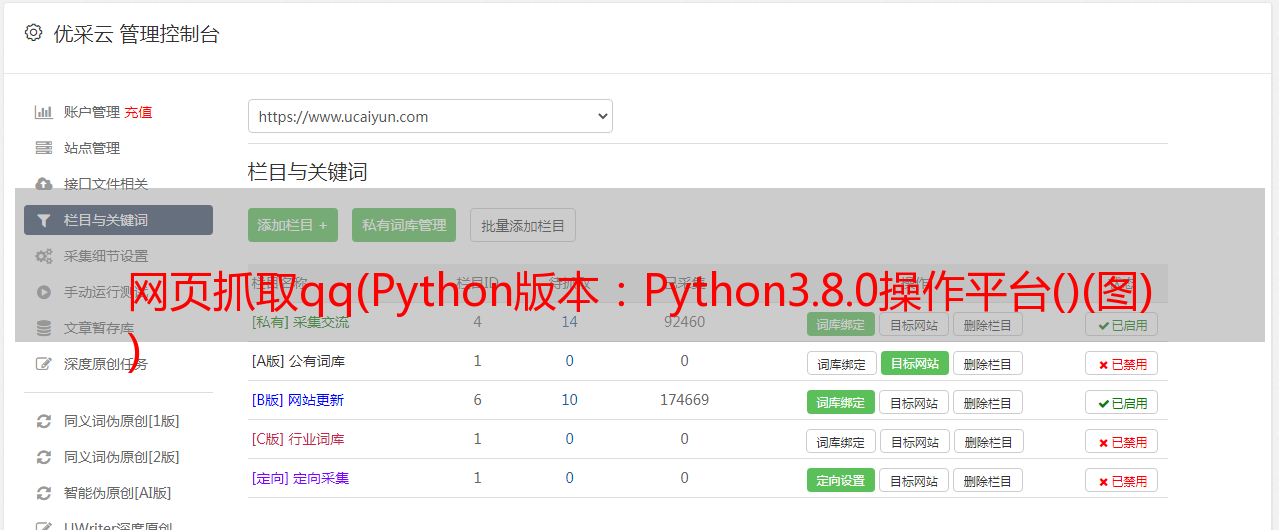This screenshot has height=530, width=1279.
Task: Select the [C版] 行业词库 column name
Action: [x=298, y=439]
